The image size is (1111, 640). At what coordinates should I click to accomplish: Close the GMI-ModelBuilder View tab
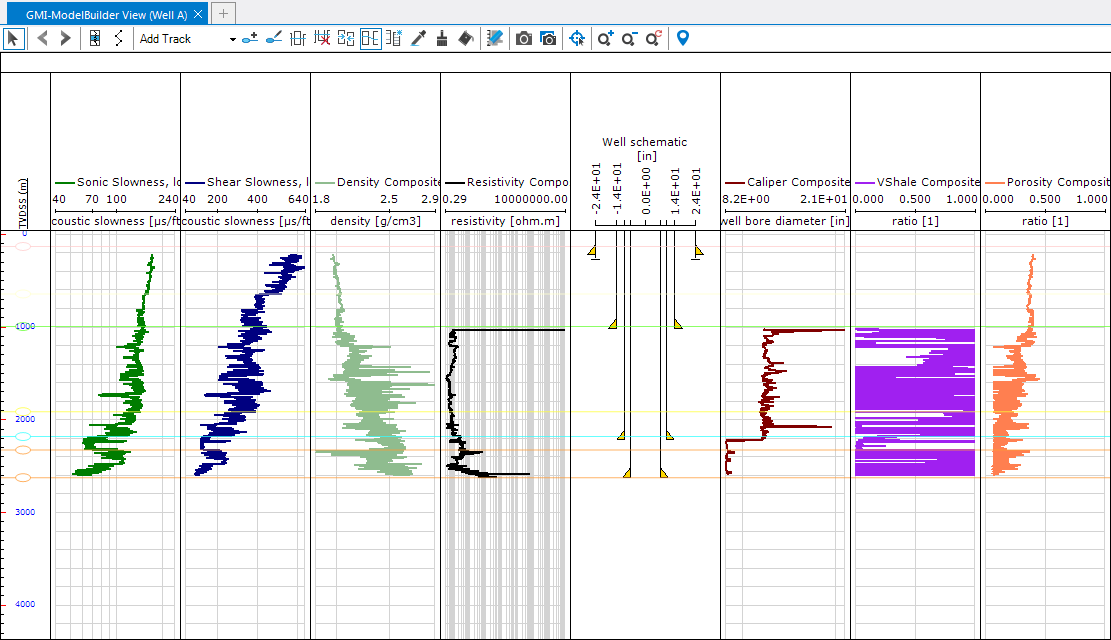(x=198, y=14)
